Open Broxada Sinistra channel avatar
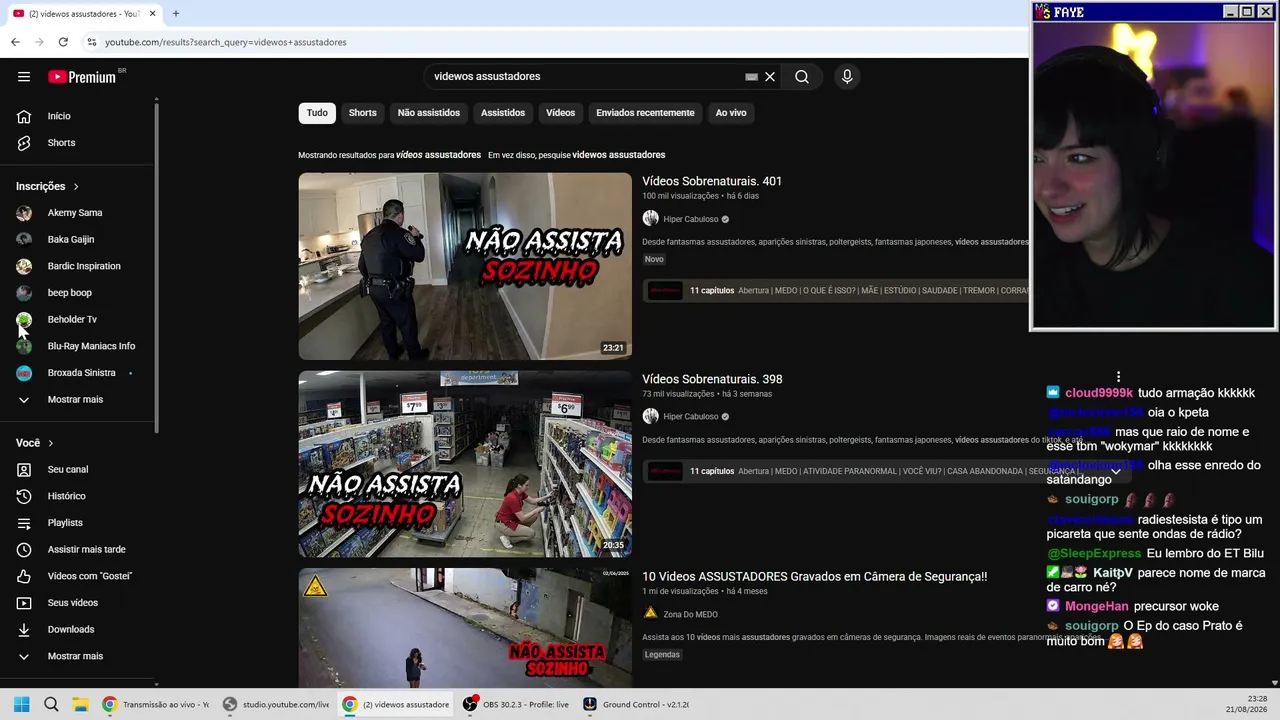Viewport: 1280px width, 720px height. coord(24,373)
